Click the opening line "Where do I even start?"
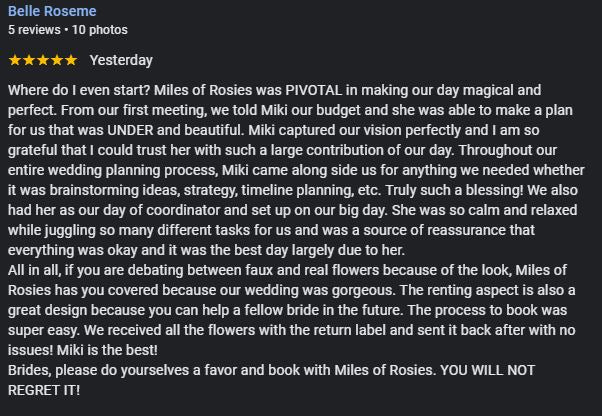The image size is (602, 416). pos(82,90)
